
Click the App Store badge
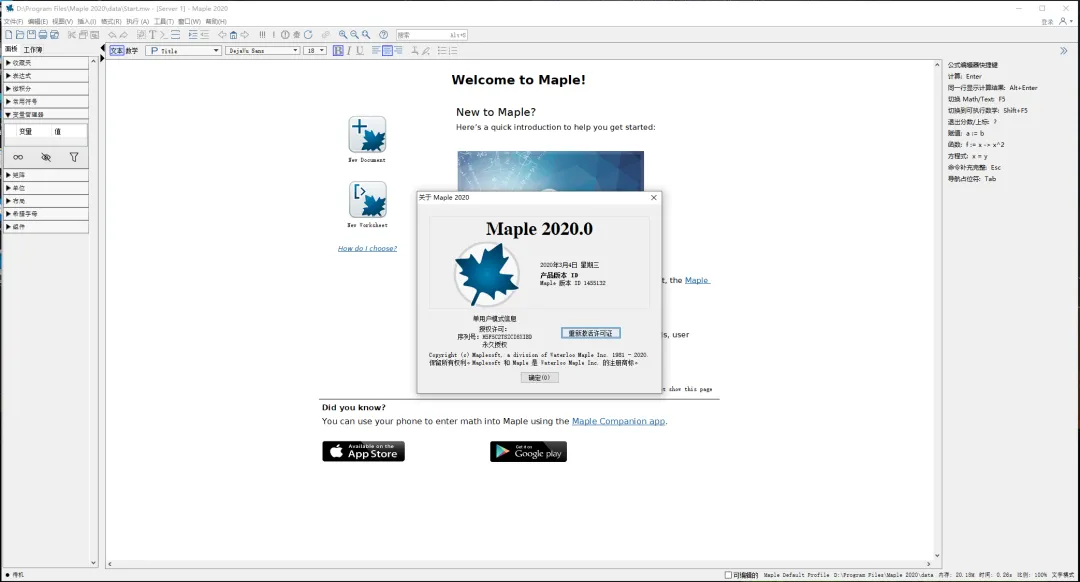363,451
